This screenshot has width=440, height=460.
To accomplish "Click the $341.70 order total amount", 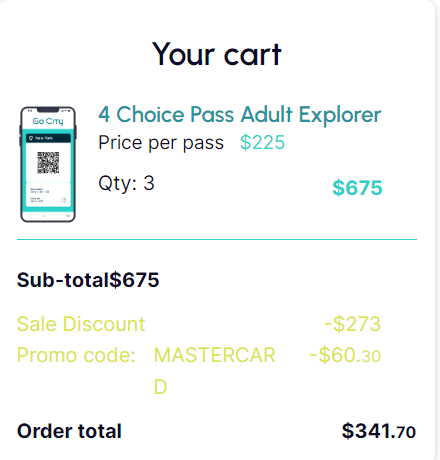I will coord(379,431).
